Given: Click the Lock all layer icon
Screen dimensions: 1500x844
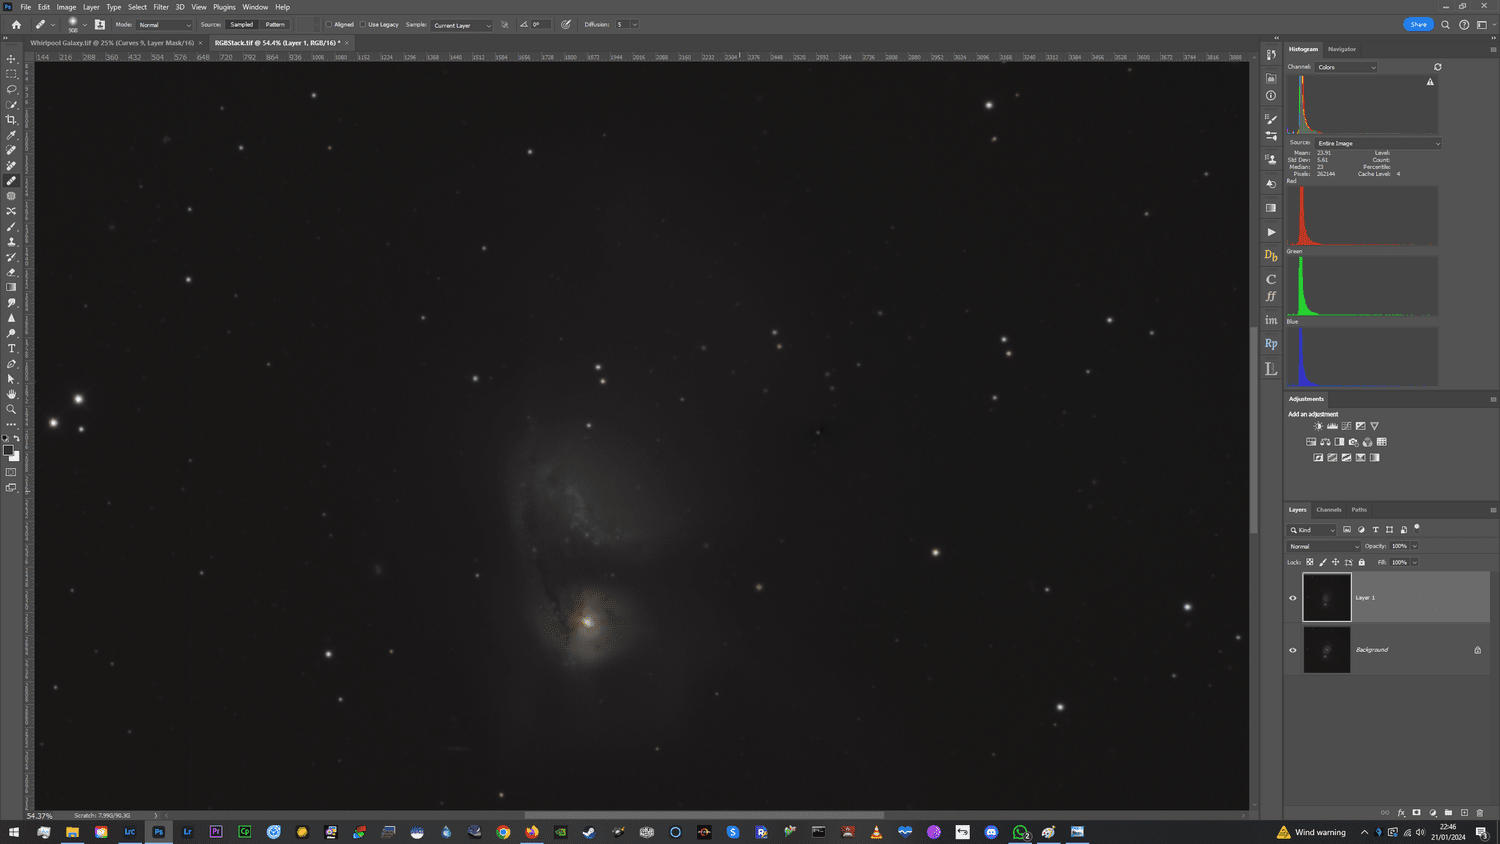Looking at the screenshot, I should click(x=1362, y=562).
